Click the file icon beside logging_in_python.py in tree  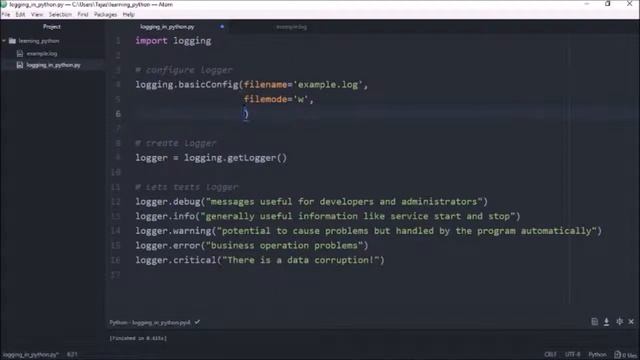click(20, 65)
